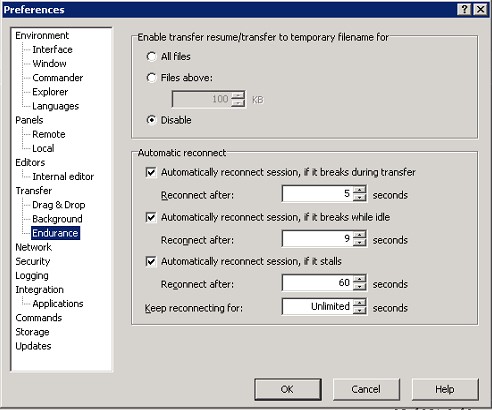Select the Disable radio button
Screen dimensions: 492x410
(151, 120)
